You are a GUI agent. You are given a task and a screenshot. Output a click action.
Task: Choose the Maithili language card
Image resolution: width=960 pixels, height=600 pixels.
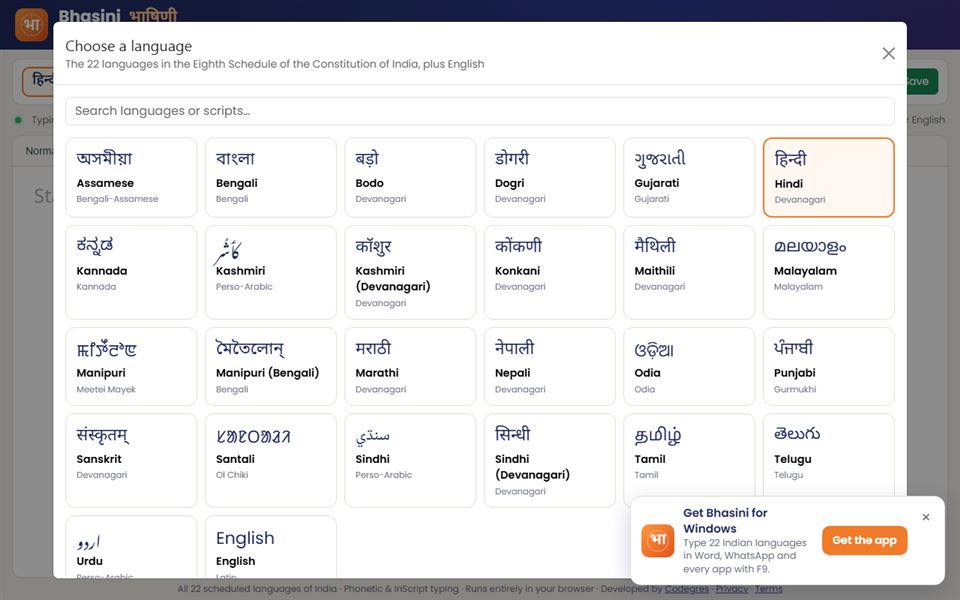[x=689, y=272]
